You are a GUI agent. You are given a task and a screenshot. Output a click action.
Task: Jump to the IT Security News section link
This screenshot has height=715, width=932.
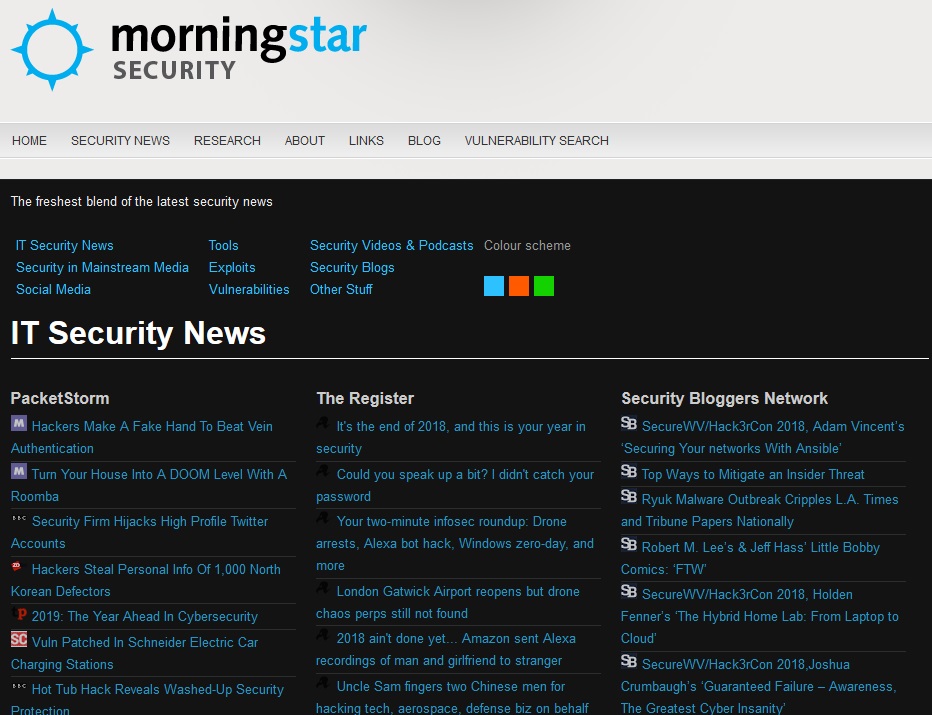[64, 245]
